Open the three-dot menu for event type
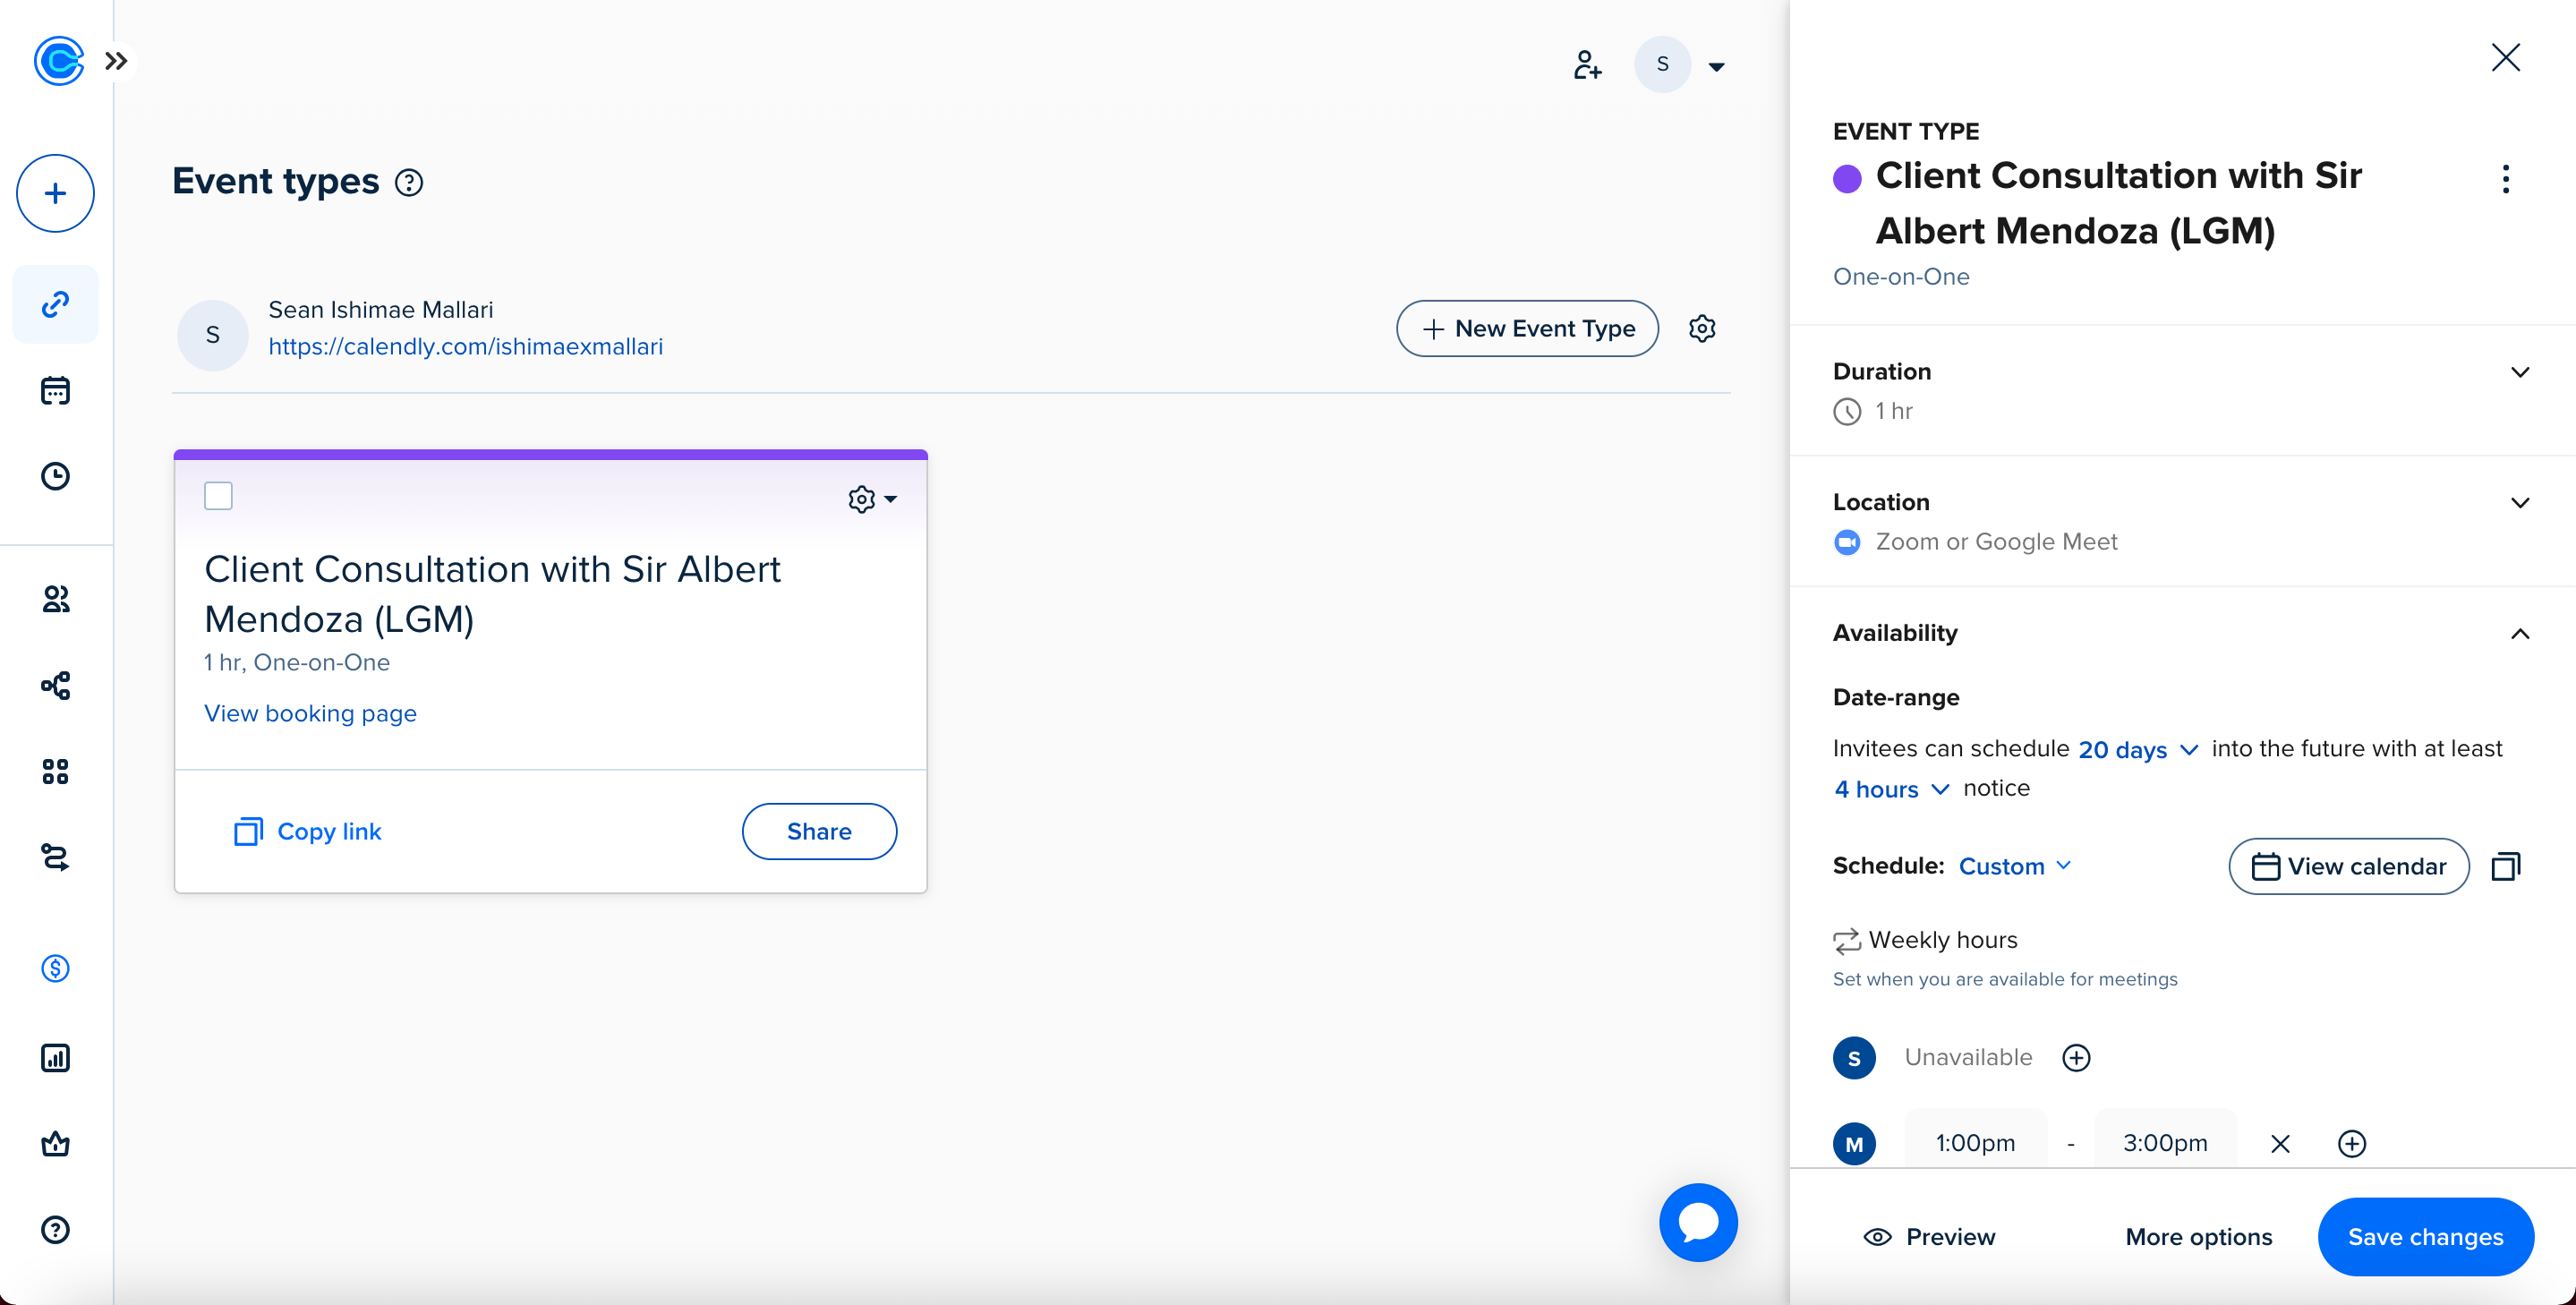Viewport: 2576px width, 1305px height. coord(2505,179)
